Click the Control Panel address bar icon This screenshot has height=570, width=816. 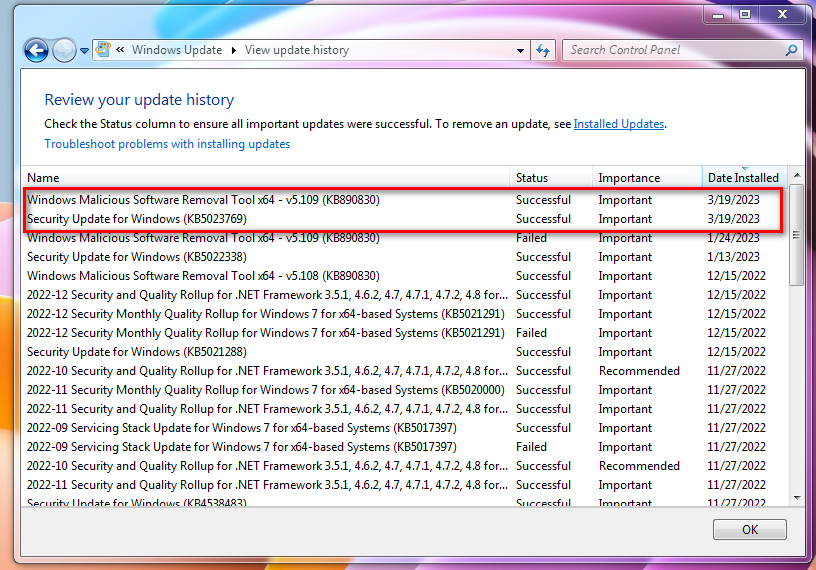pos(103,49)
